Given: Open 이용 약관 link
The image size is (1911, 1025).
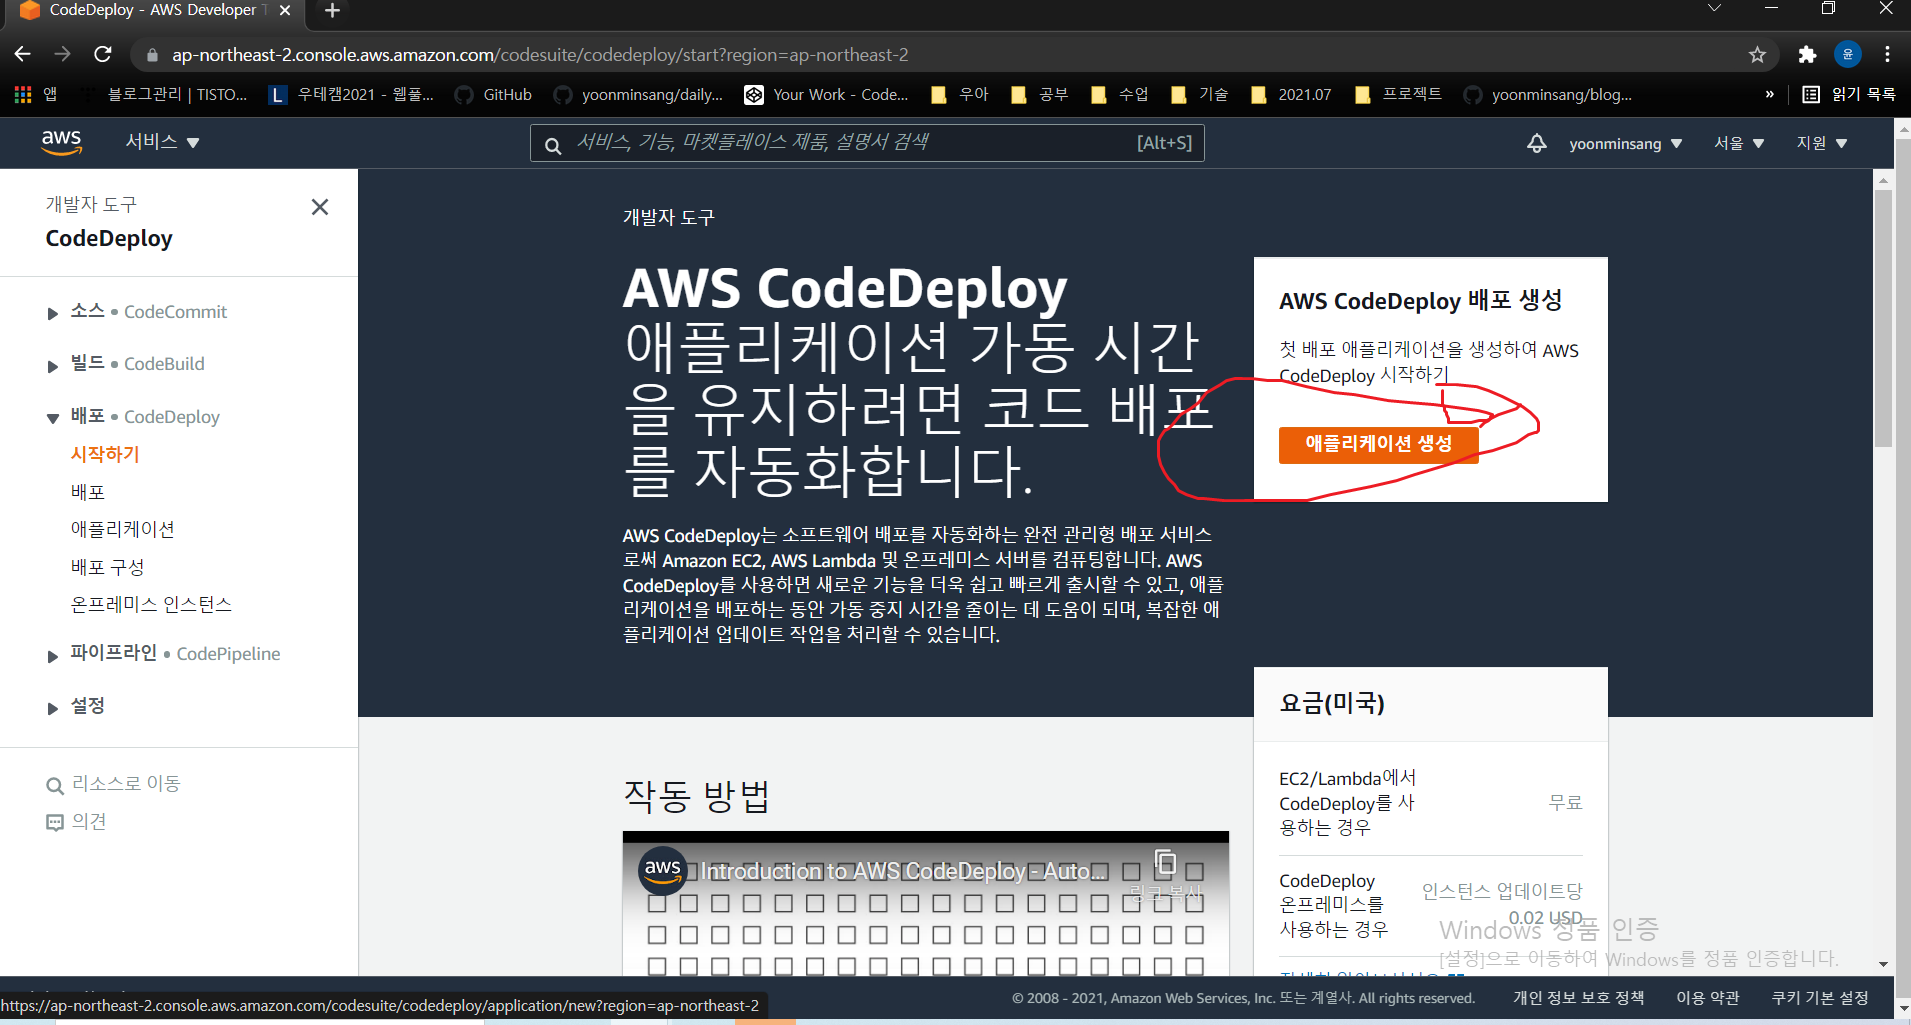Looking at the screenshot, I should [1707, 998].
